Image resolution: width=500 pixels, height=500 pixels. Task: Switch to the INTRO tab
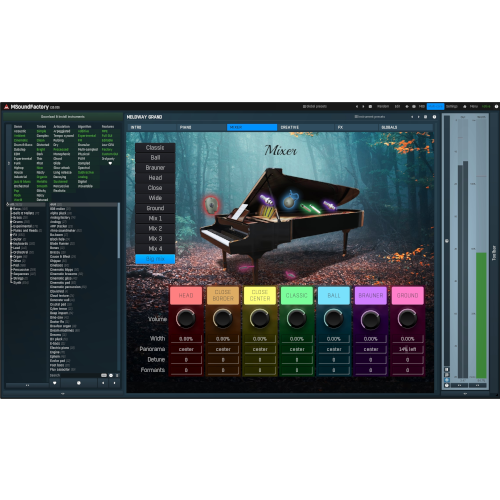[152, 127]
